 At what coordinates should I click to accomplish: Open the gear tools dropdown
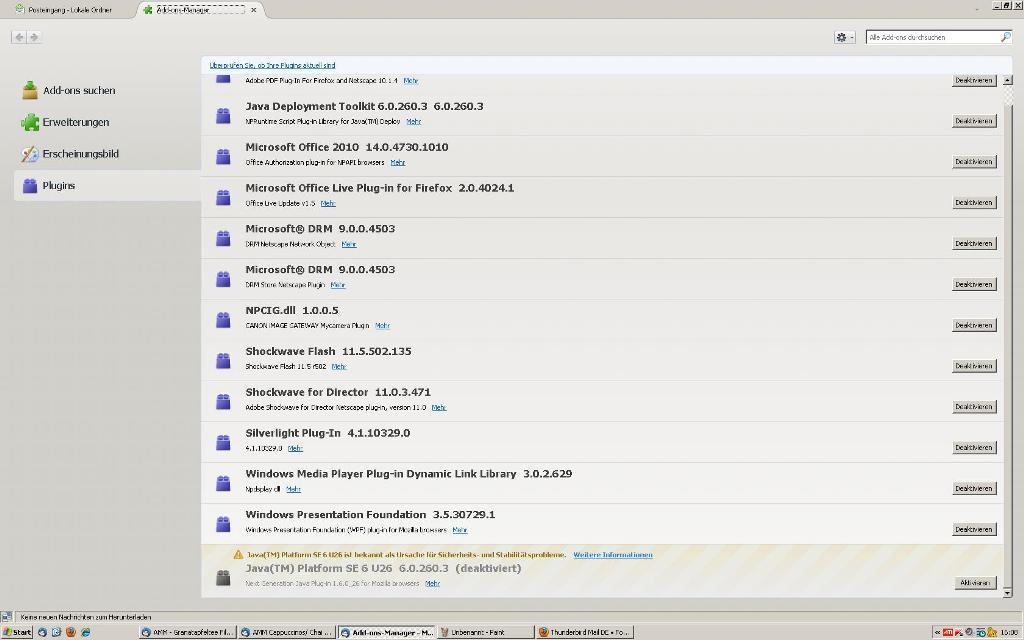click(844, 37)
